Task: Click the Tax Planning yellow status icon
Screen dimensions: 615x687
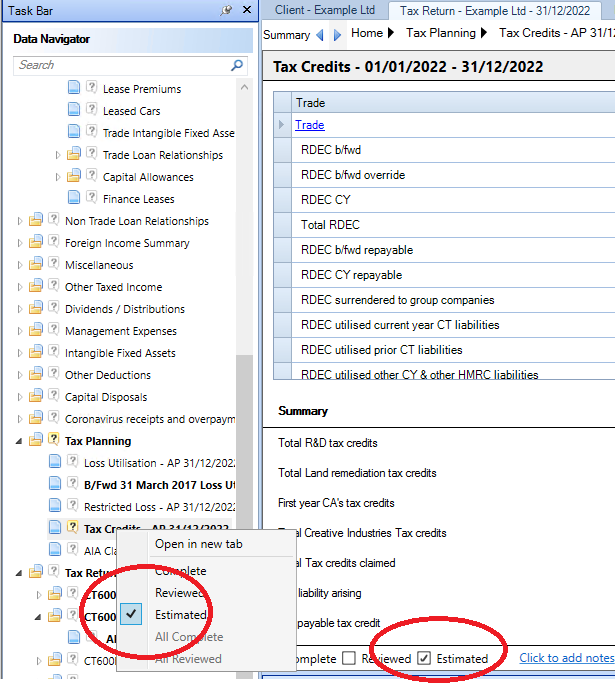Action: (53, 439)
